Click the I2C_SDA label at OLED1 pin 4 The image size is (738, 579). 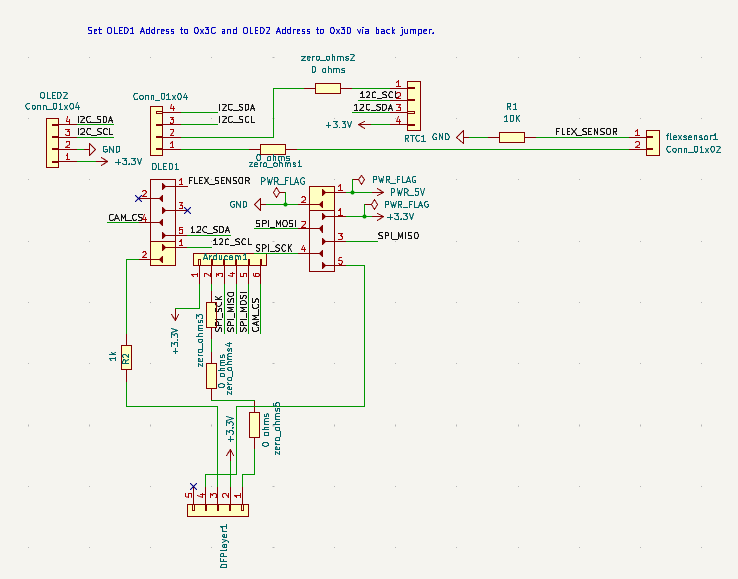tap(237, 108)
